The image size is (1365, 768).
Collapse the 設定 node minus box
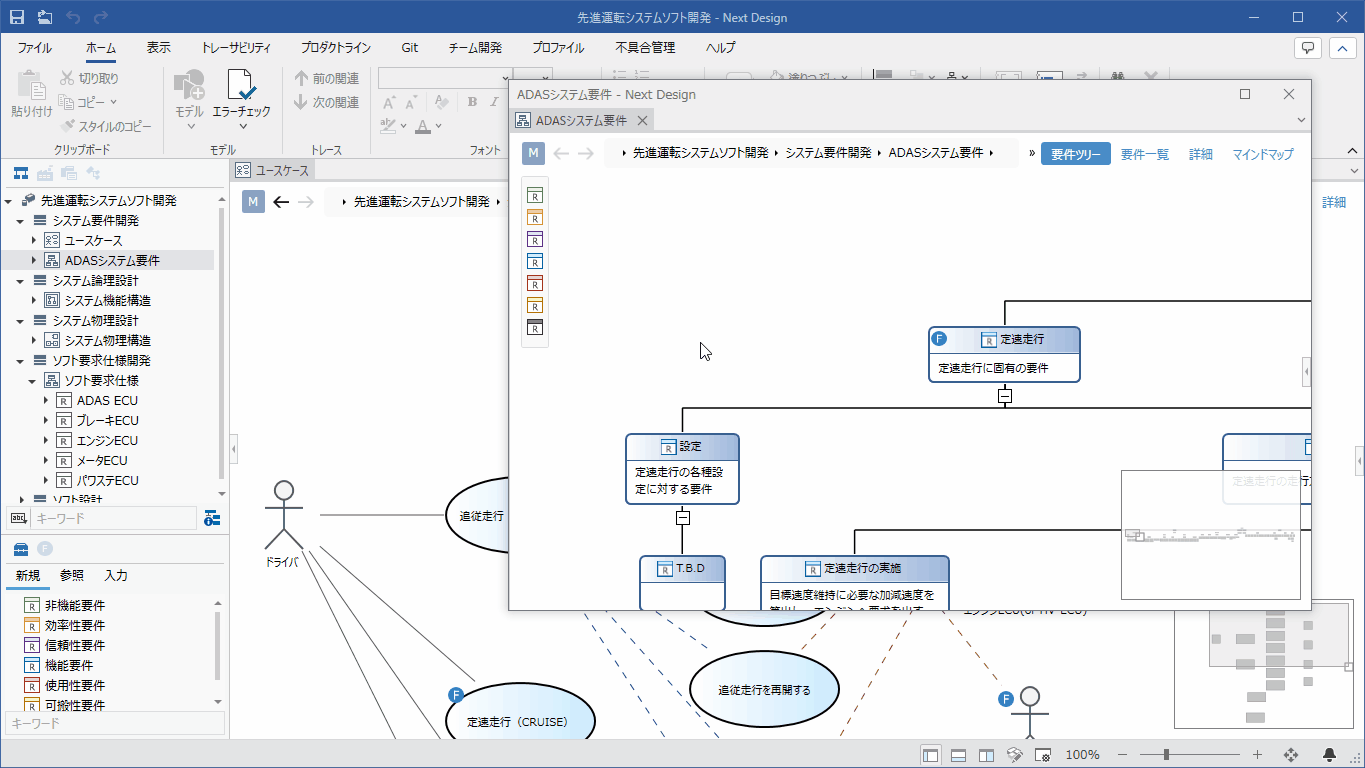click(682, 517)
